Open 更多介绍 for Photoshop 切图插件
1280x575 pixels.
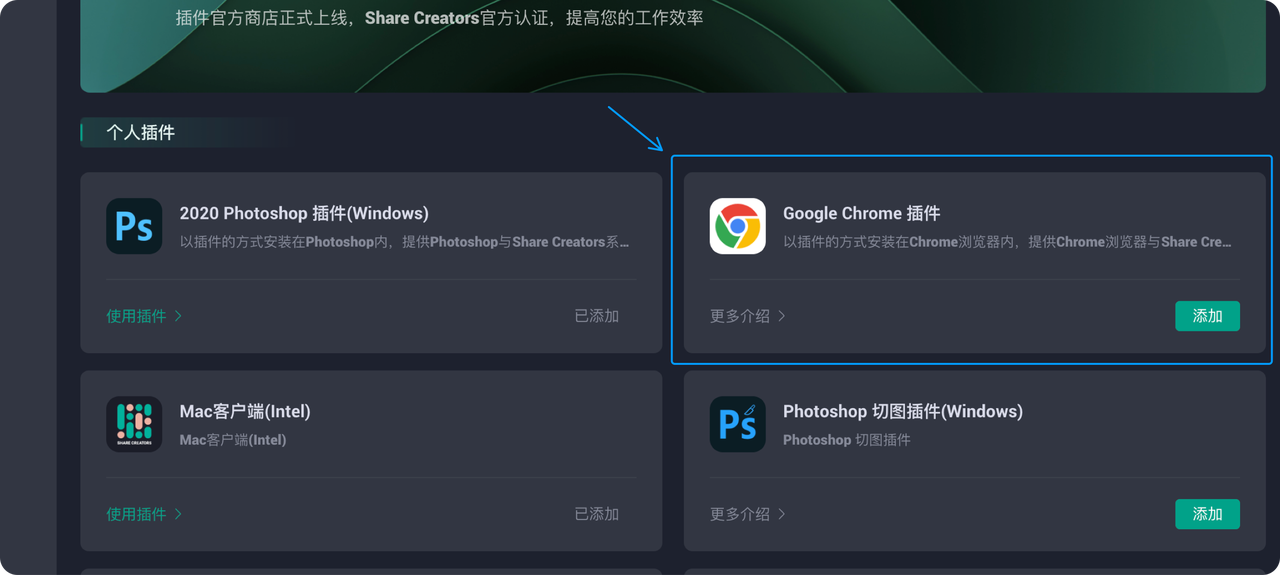pos(748,514)
